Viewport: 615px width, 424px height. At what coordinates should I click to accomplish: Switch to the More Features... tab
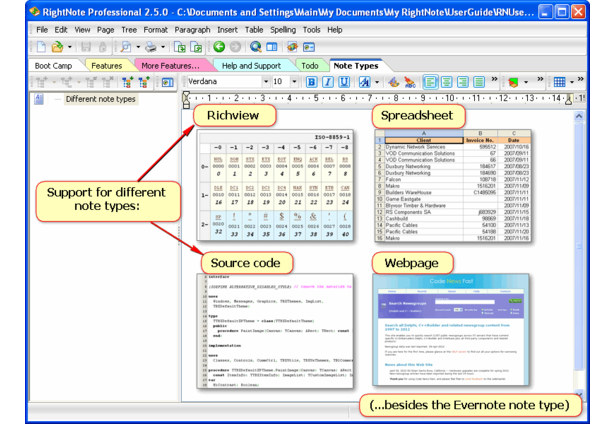170,66
